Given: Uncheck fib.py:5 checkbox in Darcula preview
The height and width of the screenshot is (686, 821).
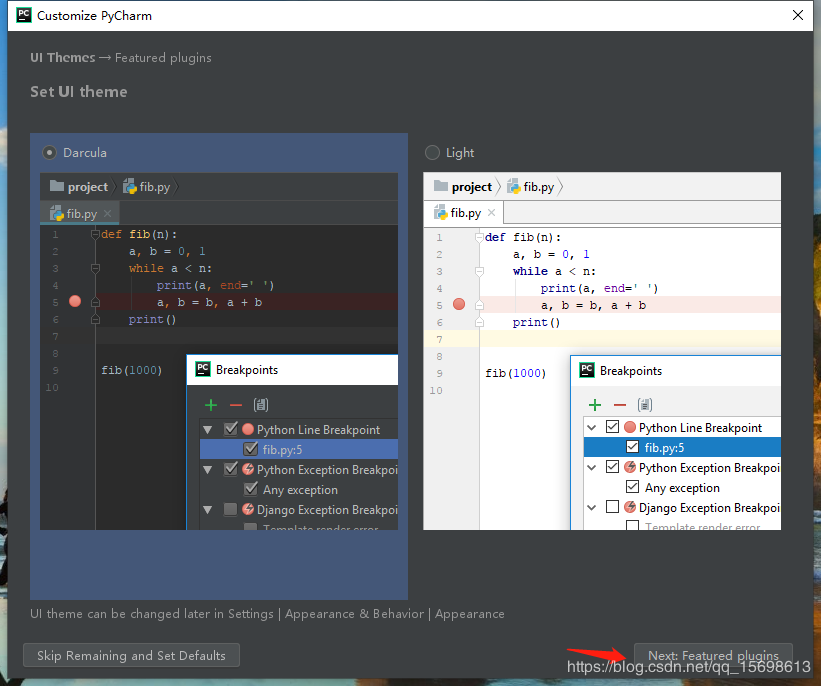Looking at the screenshot, I should [251, 449].
